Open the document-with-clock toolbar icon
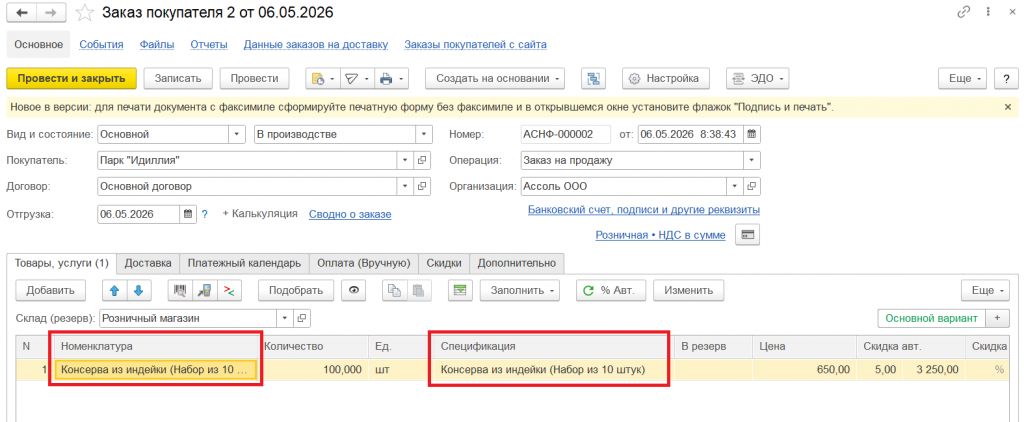 [323, 78]
